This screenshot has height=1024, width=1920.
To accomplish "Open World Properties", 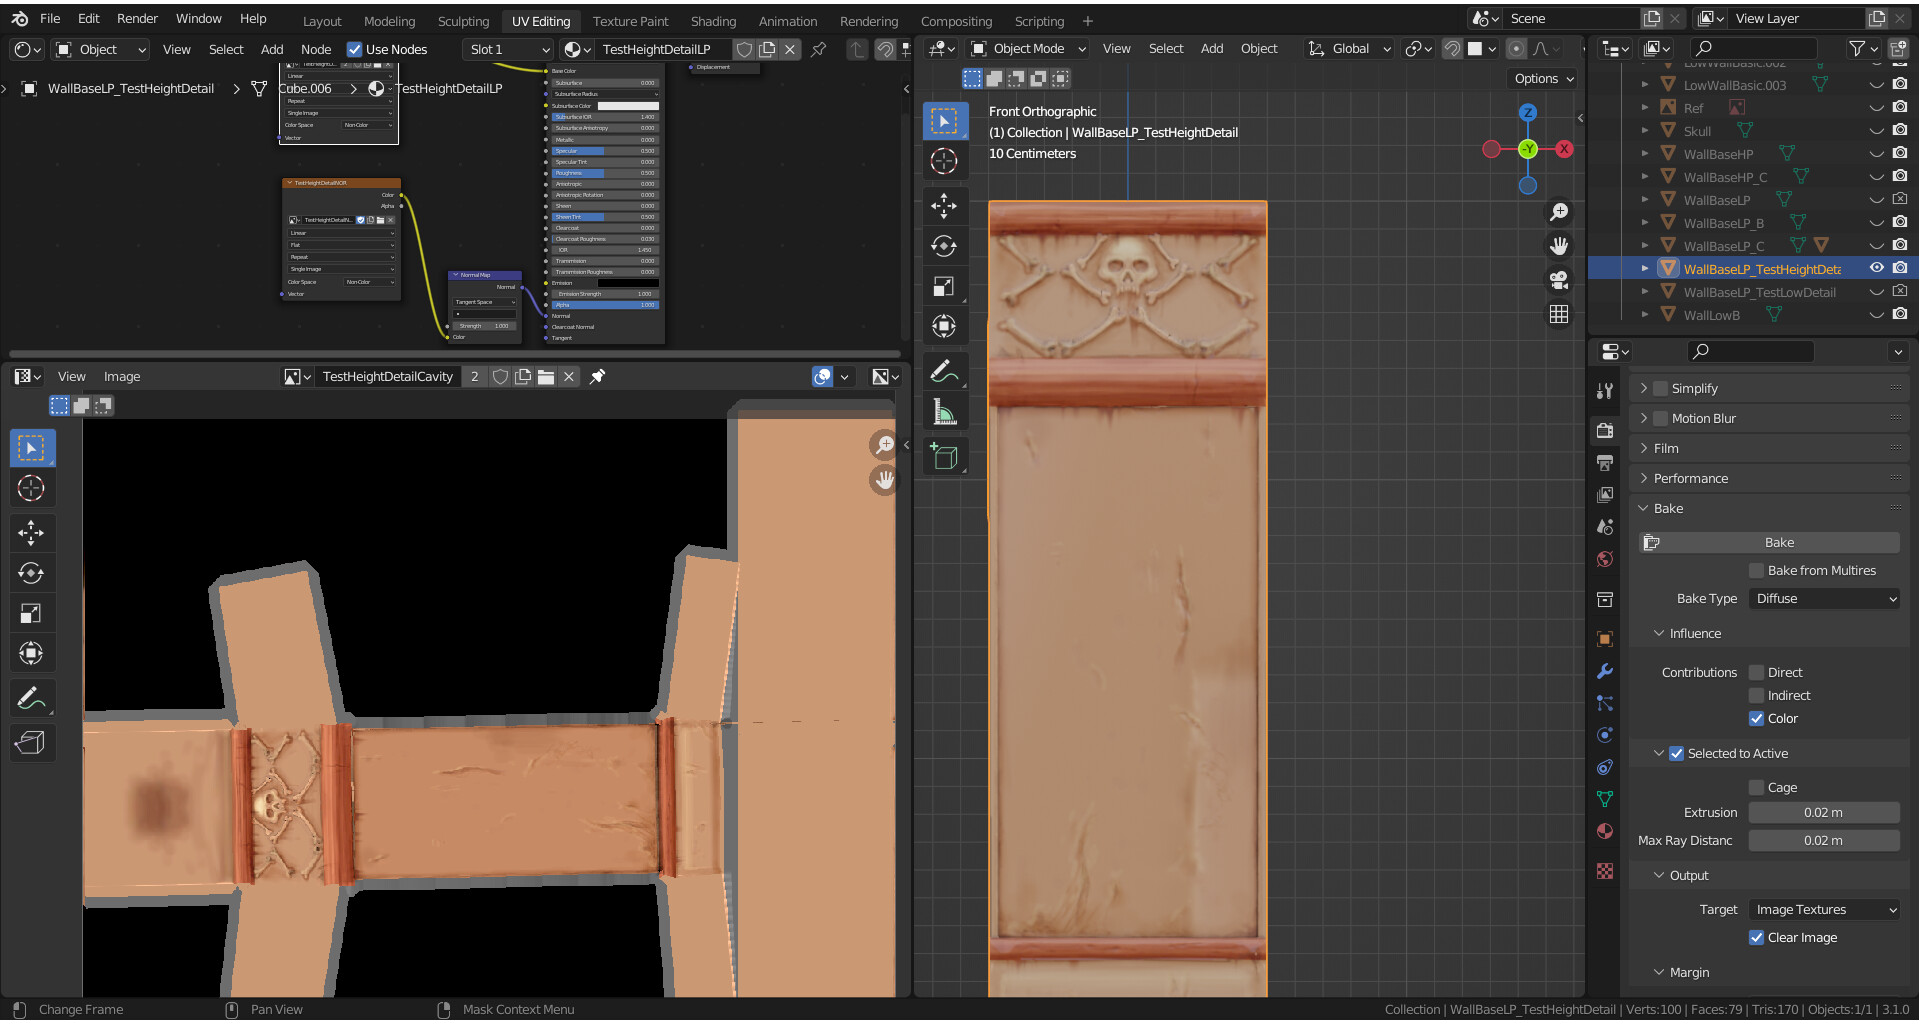I will (1605, 559).
